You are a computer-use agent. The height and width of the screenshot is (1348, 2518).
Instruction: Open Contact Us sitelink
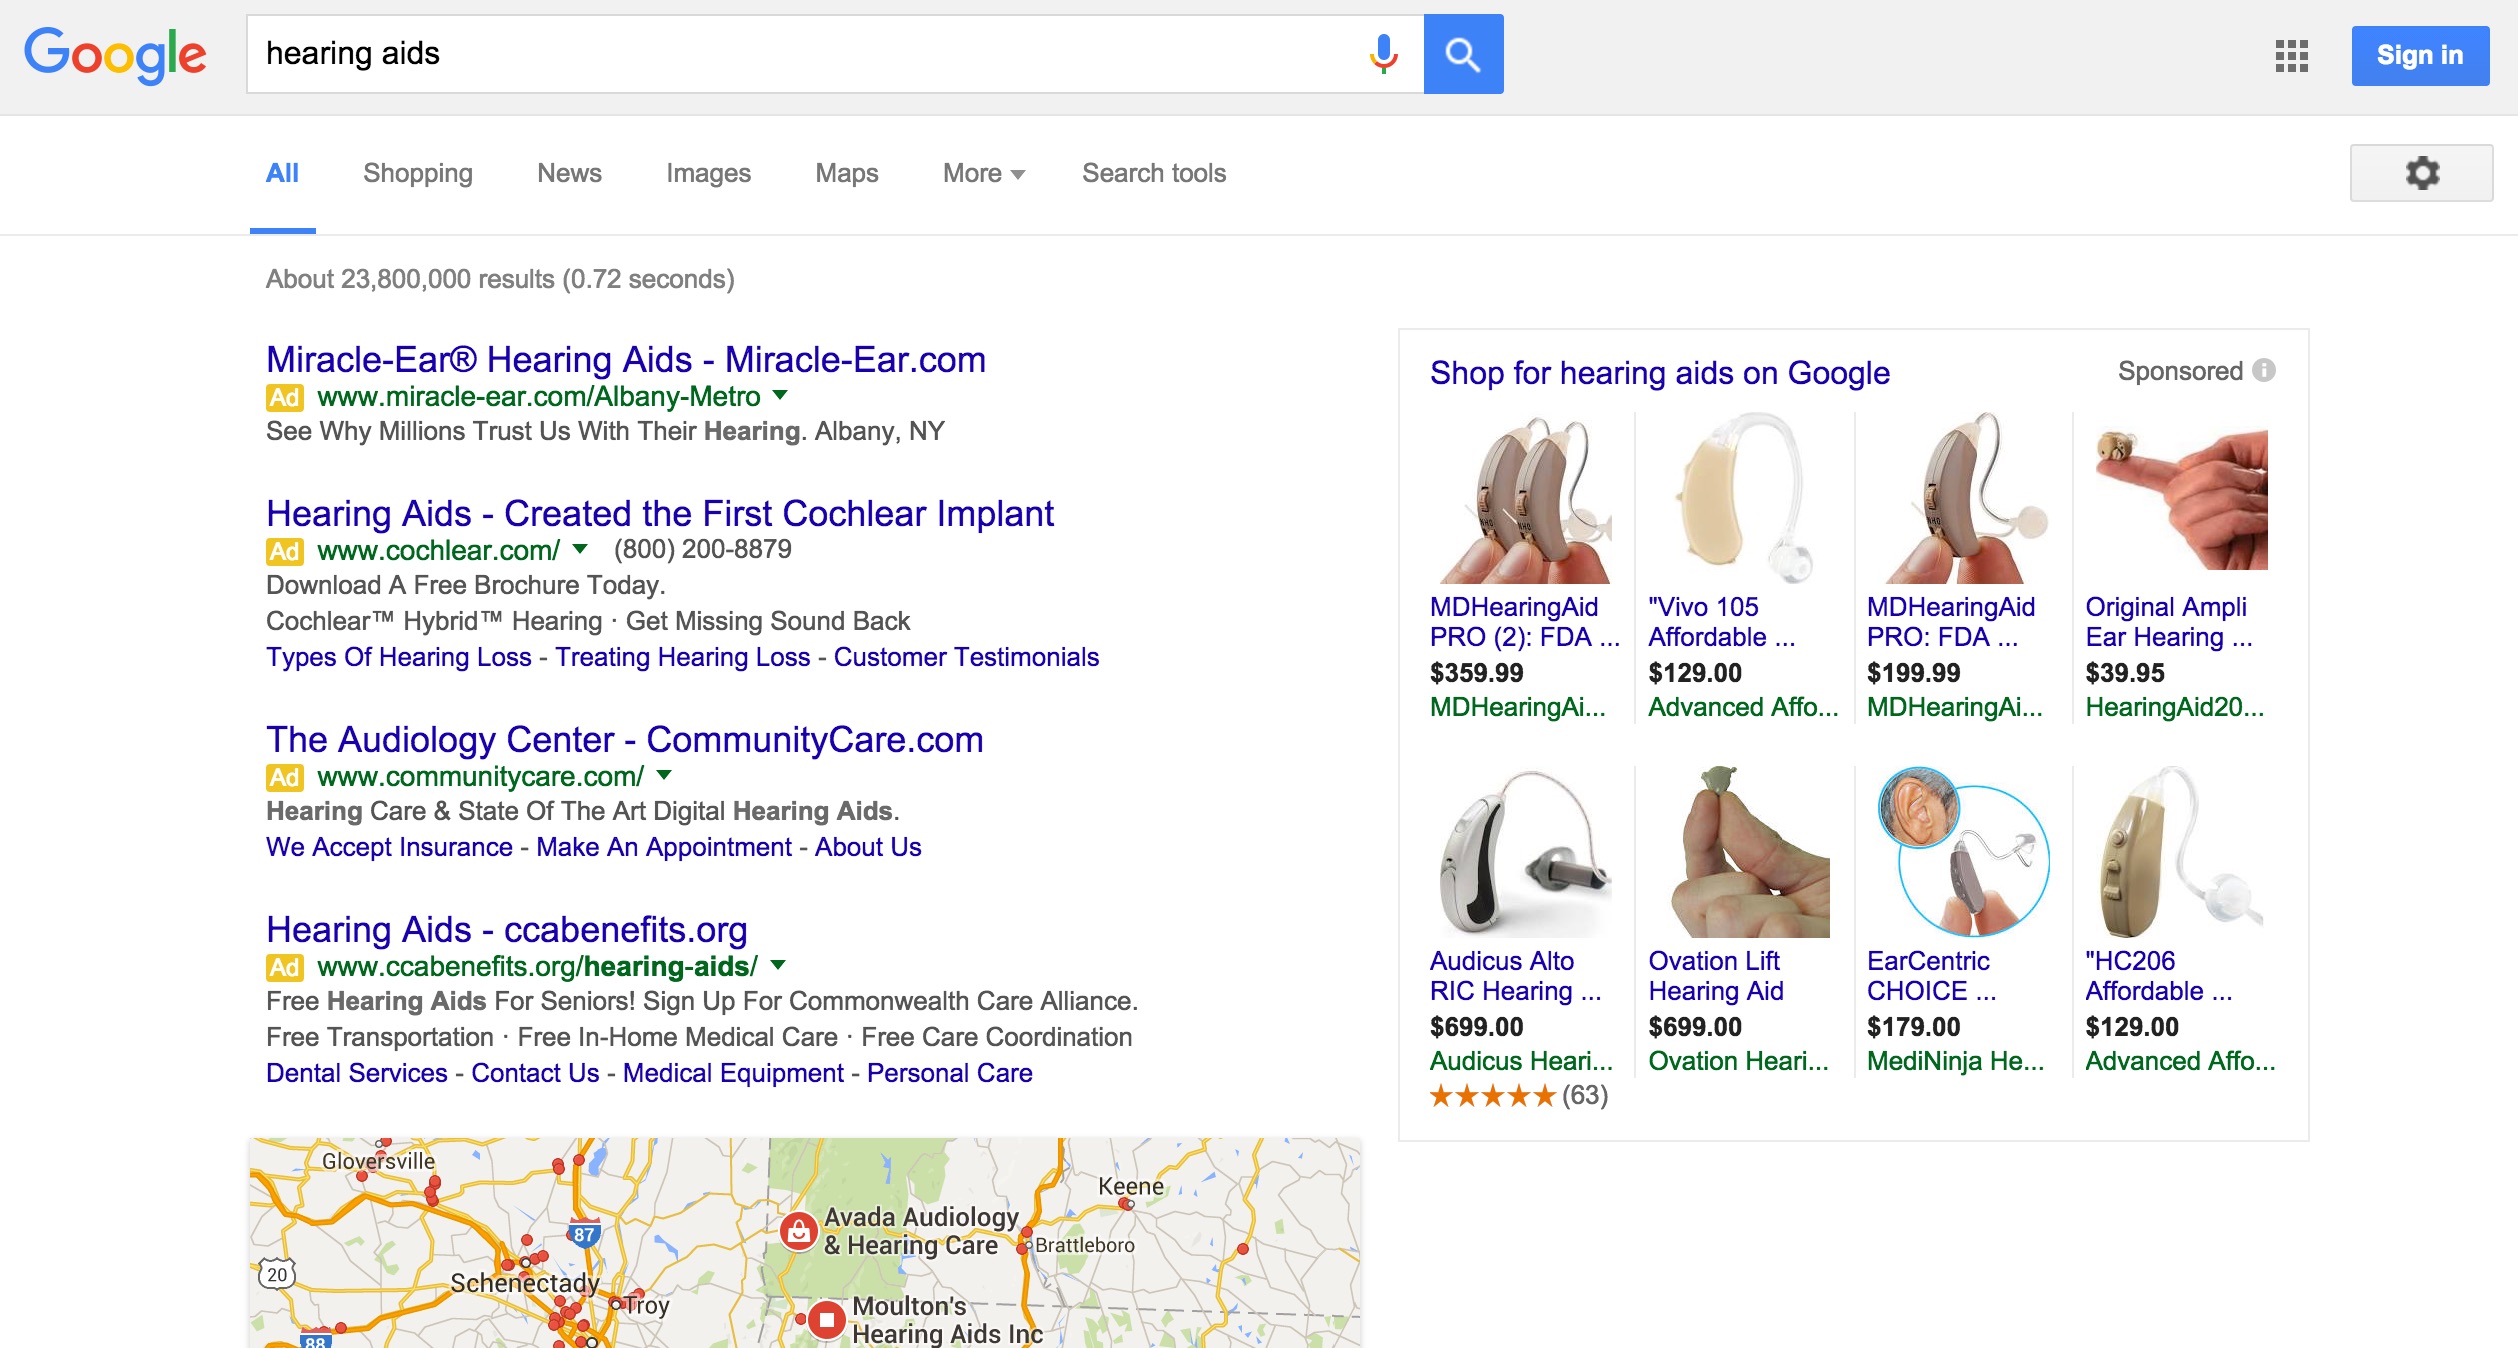pyautogui.click(x=535, y=1073)
